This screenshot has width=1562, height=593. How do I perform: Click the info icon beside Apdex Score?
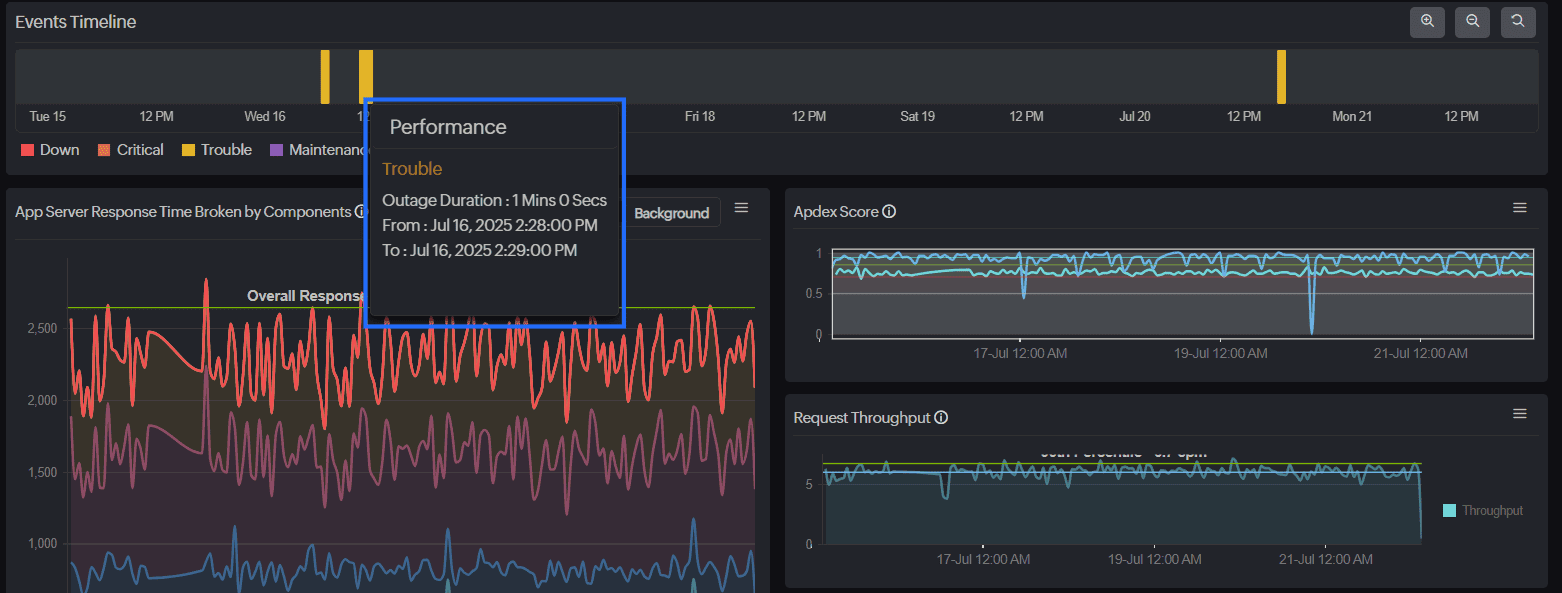[889, 212]
